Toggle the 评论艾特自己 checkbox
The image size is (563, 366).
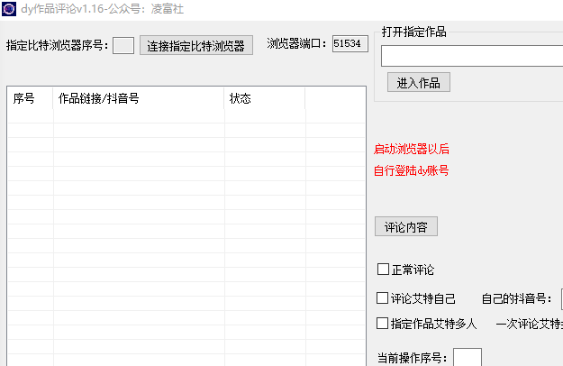[382, 298]
